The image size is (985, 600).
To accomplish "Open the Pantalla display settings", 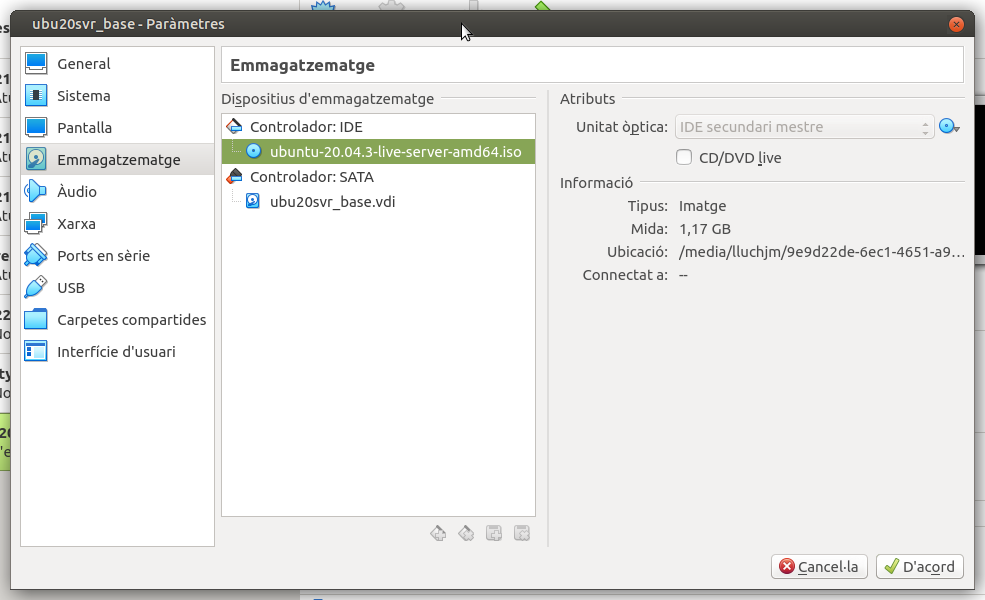I will pos(84,128).
